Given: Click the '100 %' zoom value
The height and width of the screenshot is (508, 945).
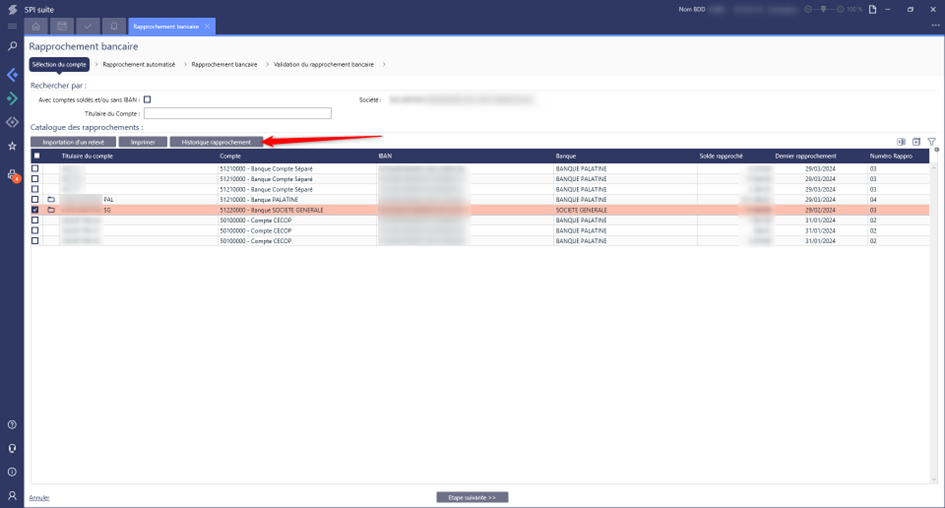Looking at the screenshot, I should (855, 10).
